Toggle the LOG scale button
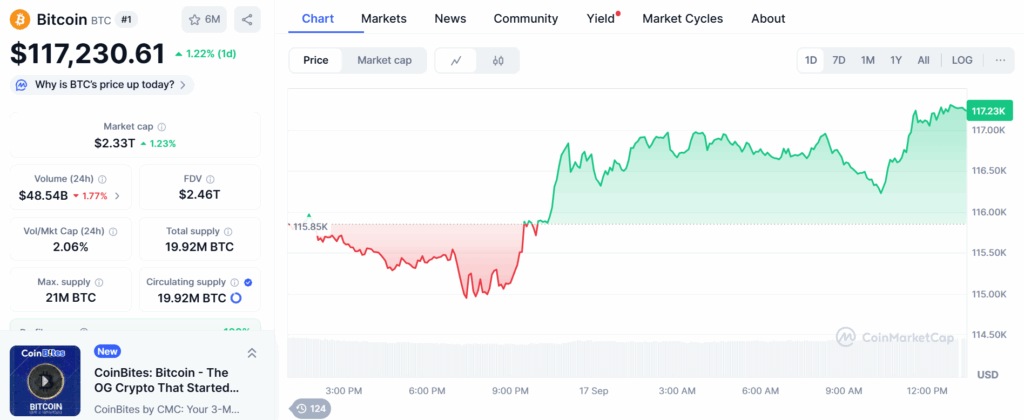Image resolution: width=1024 pixels, height=420 pixels. pyautogui.click(x=962, y=60)
